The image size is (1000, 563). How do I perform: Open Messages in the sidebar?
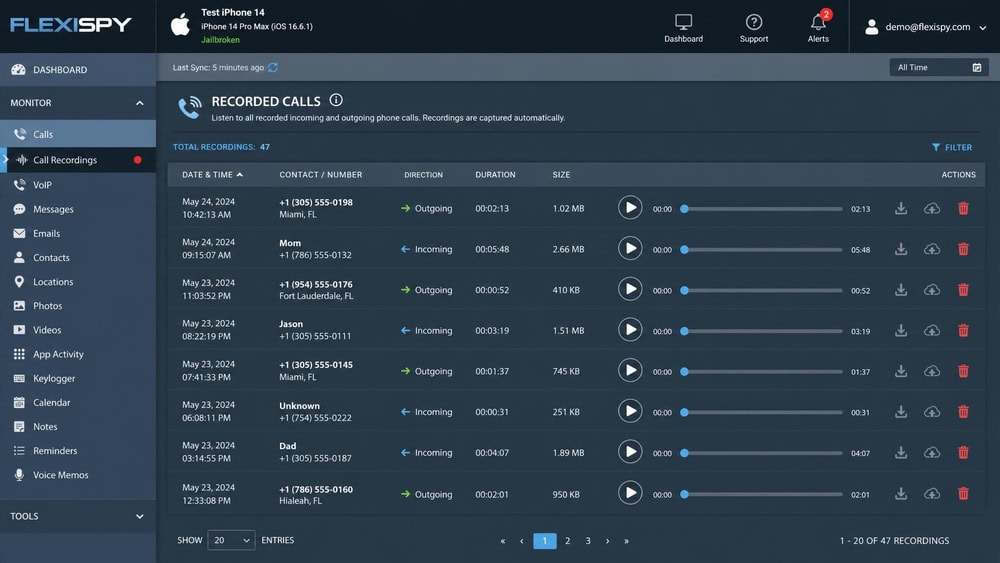[78, 209]
